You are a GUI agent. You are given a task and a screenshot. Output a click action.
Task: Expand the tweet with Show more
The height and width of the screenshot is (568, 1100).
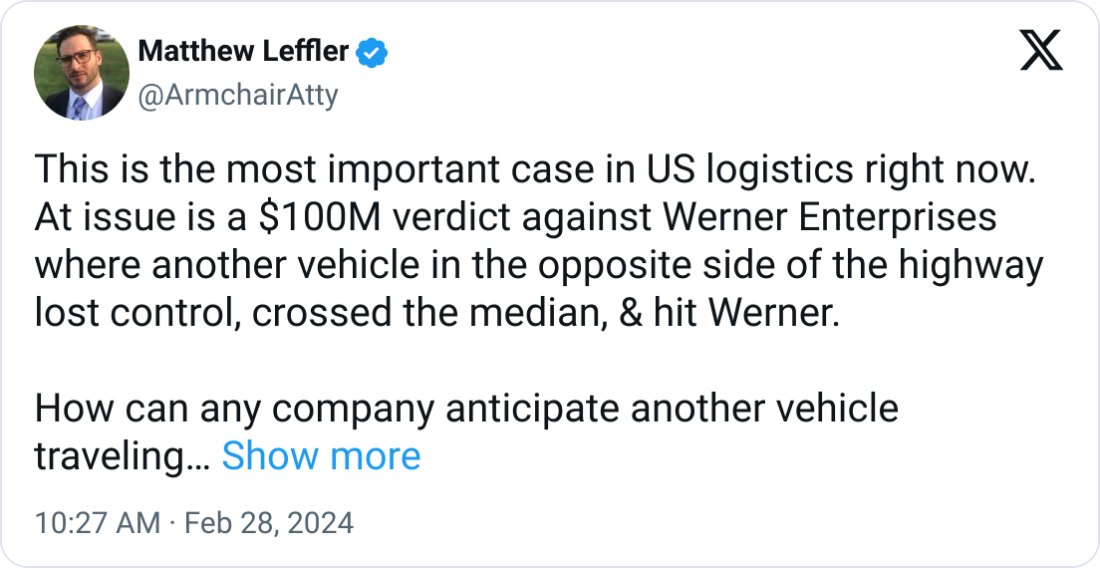click(320, 456)
